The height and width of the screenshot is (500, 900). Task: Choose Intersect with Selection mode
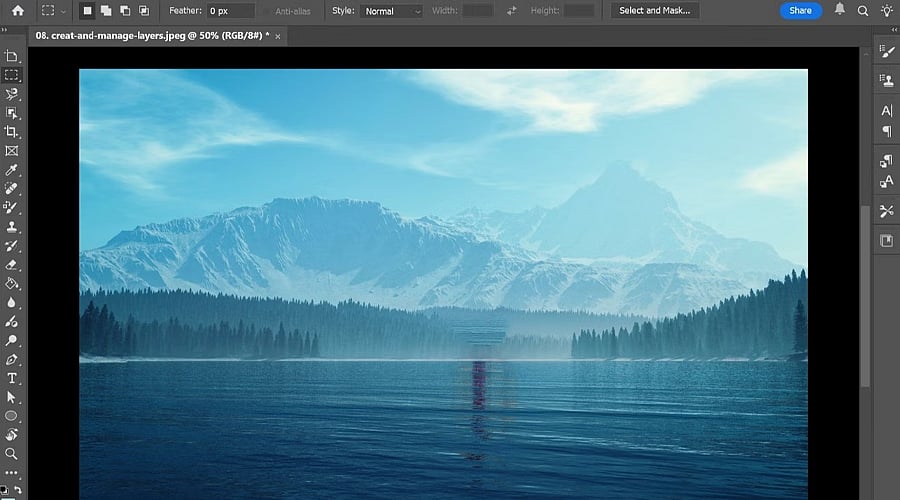[x=144, y=10]
